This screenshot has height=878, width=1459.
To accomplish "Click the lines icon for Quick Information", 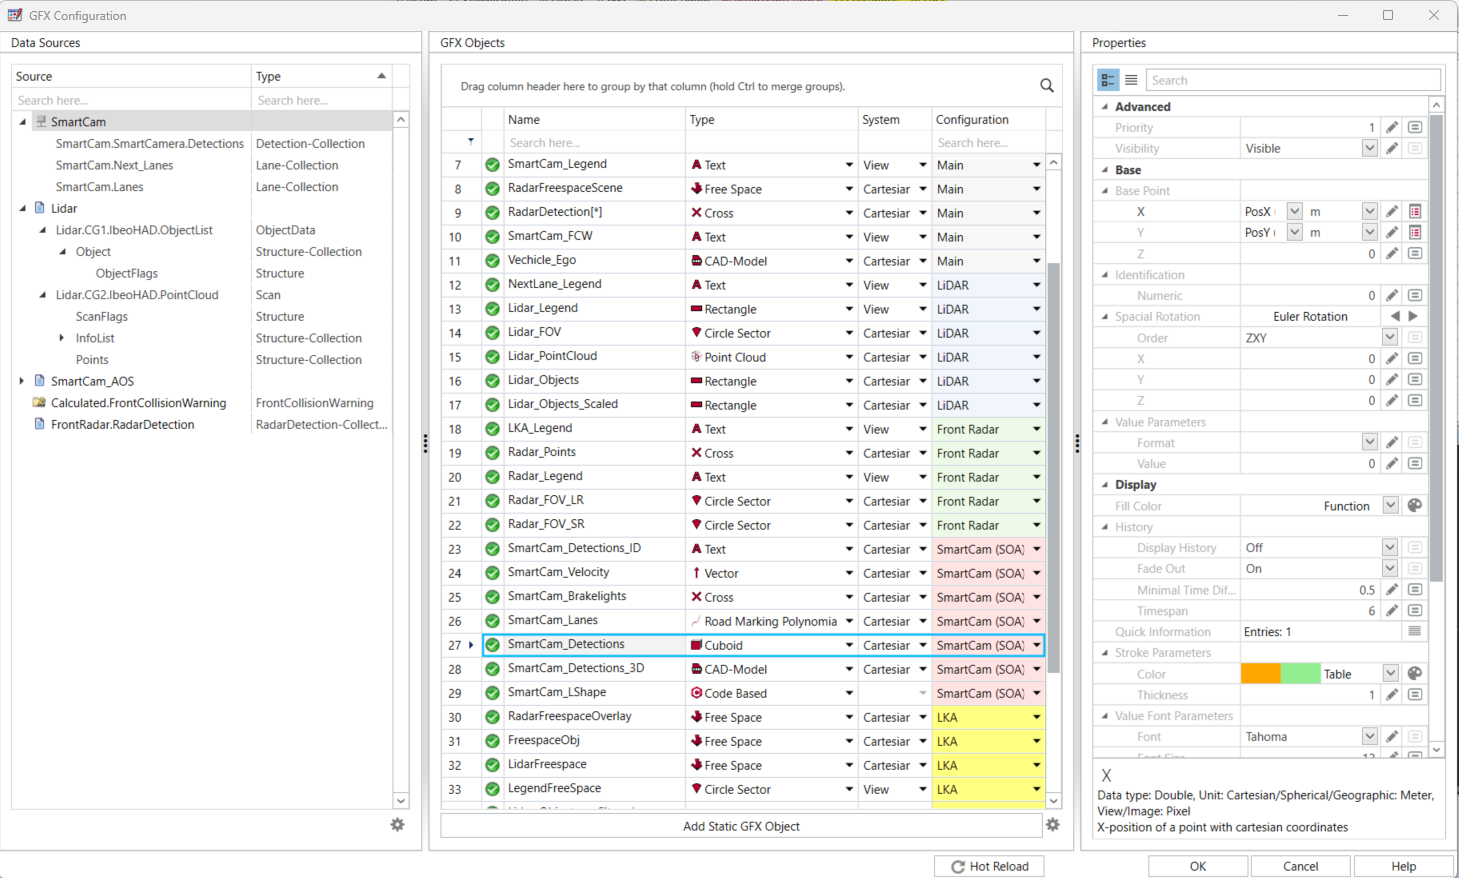I will tap(1415, 631).
